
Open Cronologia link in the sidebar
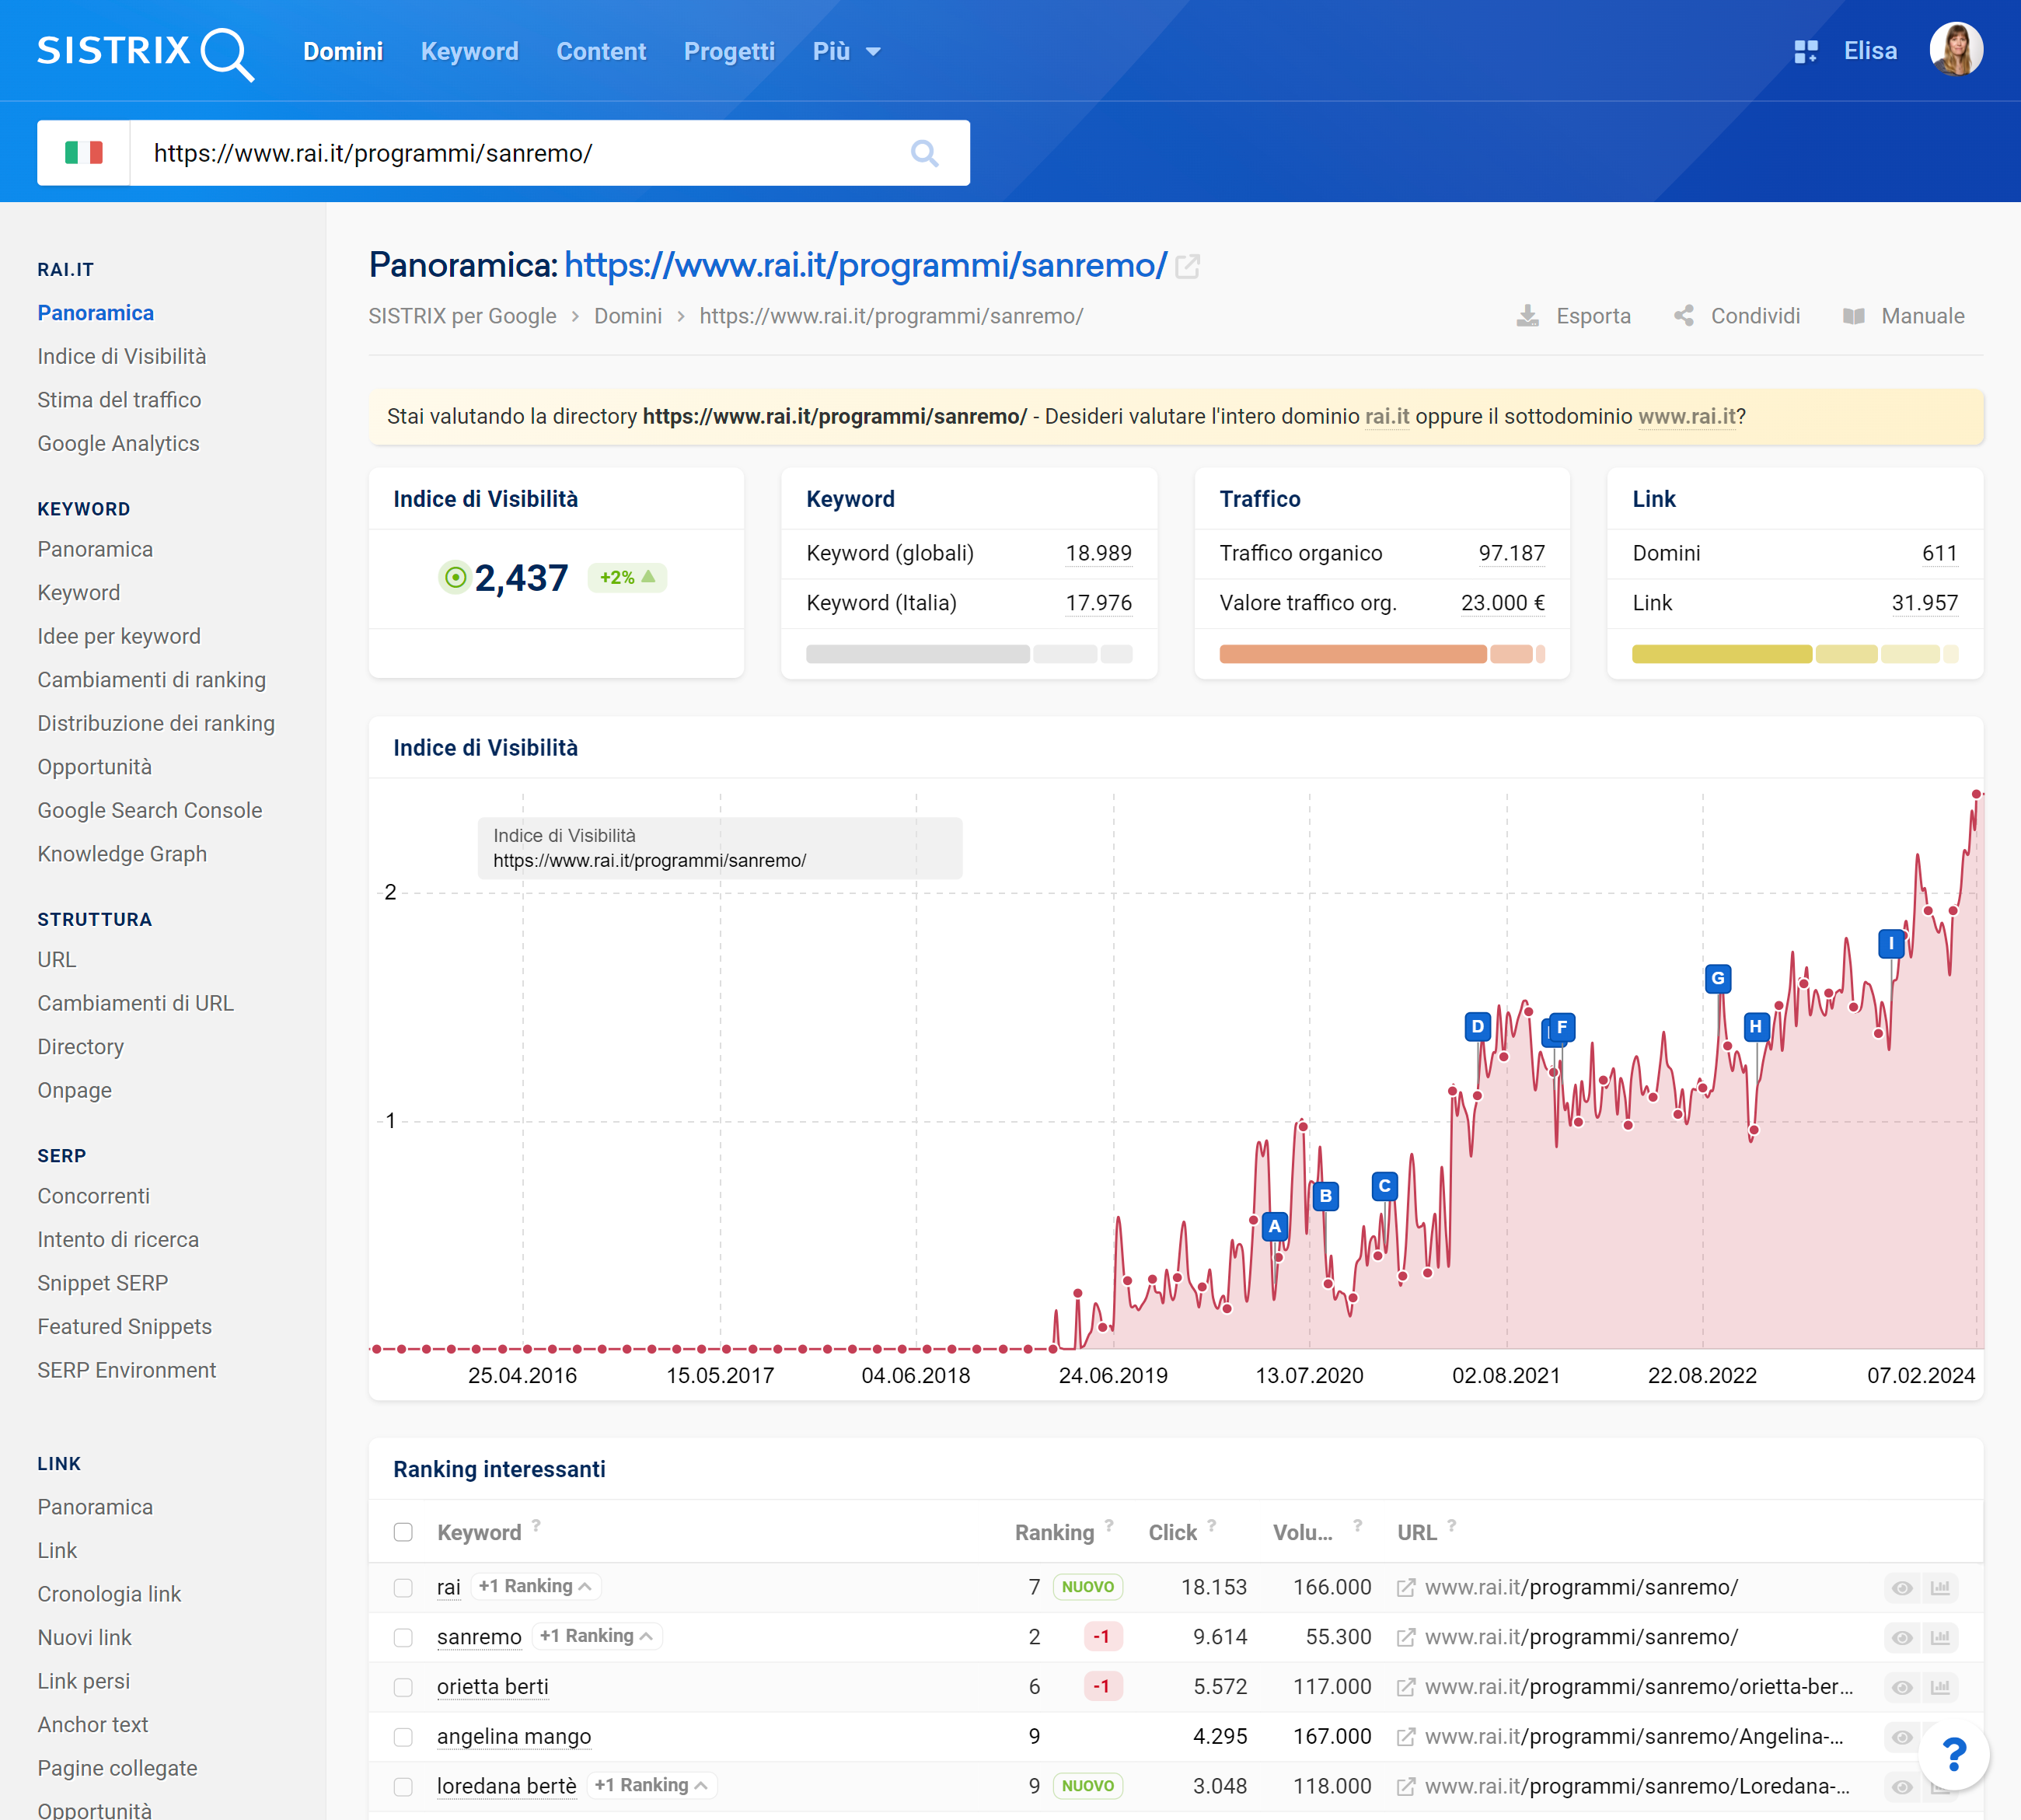click(109, 1594)
